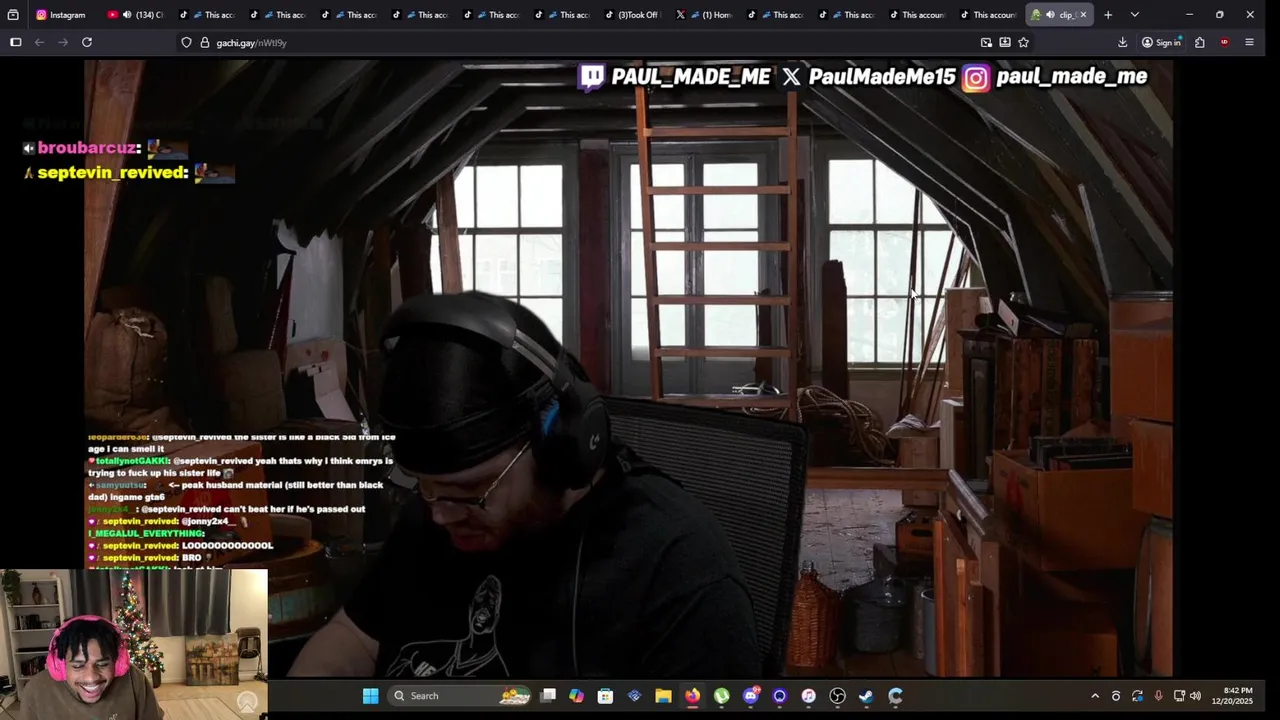Close the active clip tab
1280x720 pixels.
click(1083, 15)
